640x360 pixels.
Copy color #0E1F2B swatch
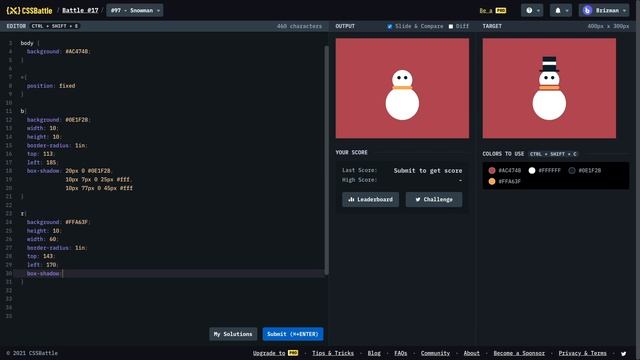point(572,171)
